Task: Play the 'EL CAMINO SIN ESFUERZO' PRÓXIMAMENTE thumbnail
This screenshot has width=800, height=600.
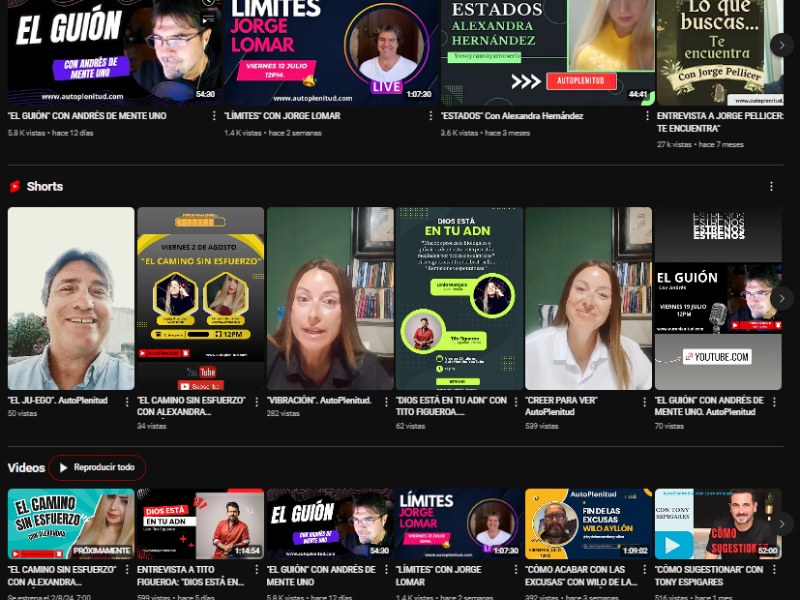Action: 71,524
